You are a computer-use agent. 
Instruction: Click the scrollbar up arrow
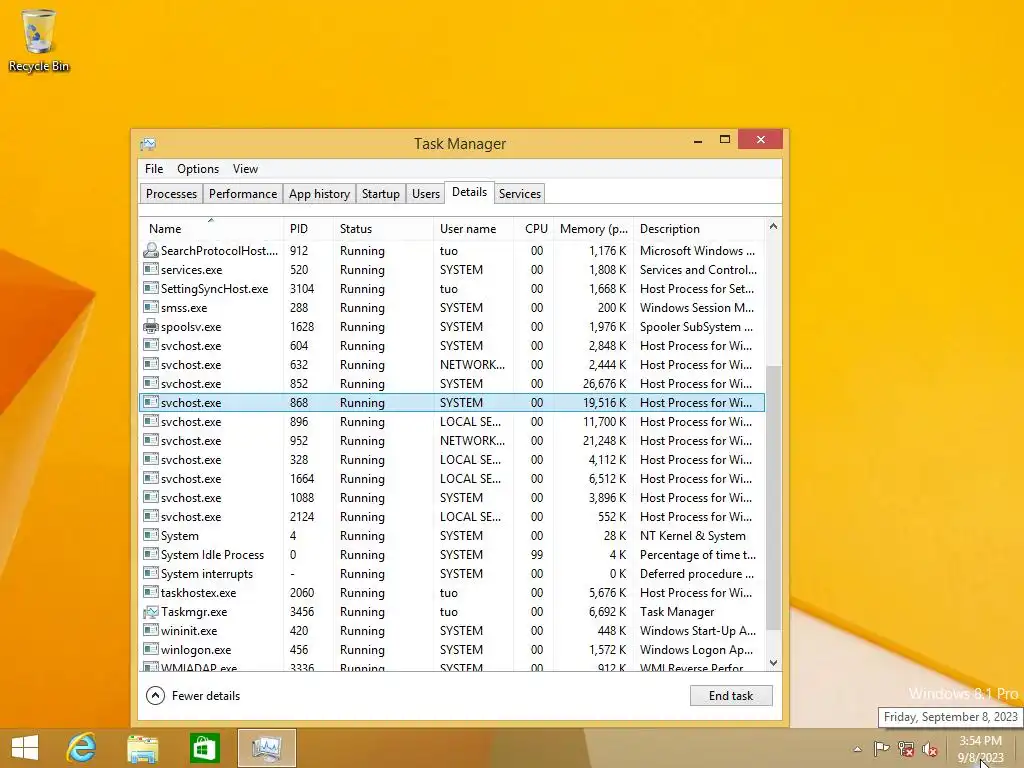point(773,226)
